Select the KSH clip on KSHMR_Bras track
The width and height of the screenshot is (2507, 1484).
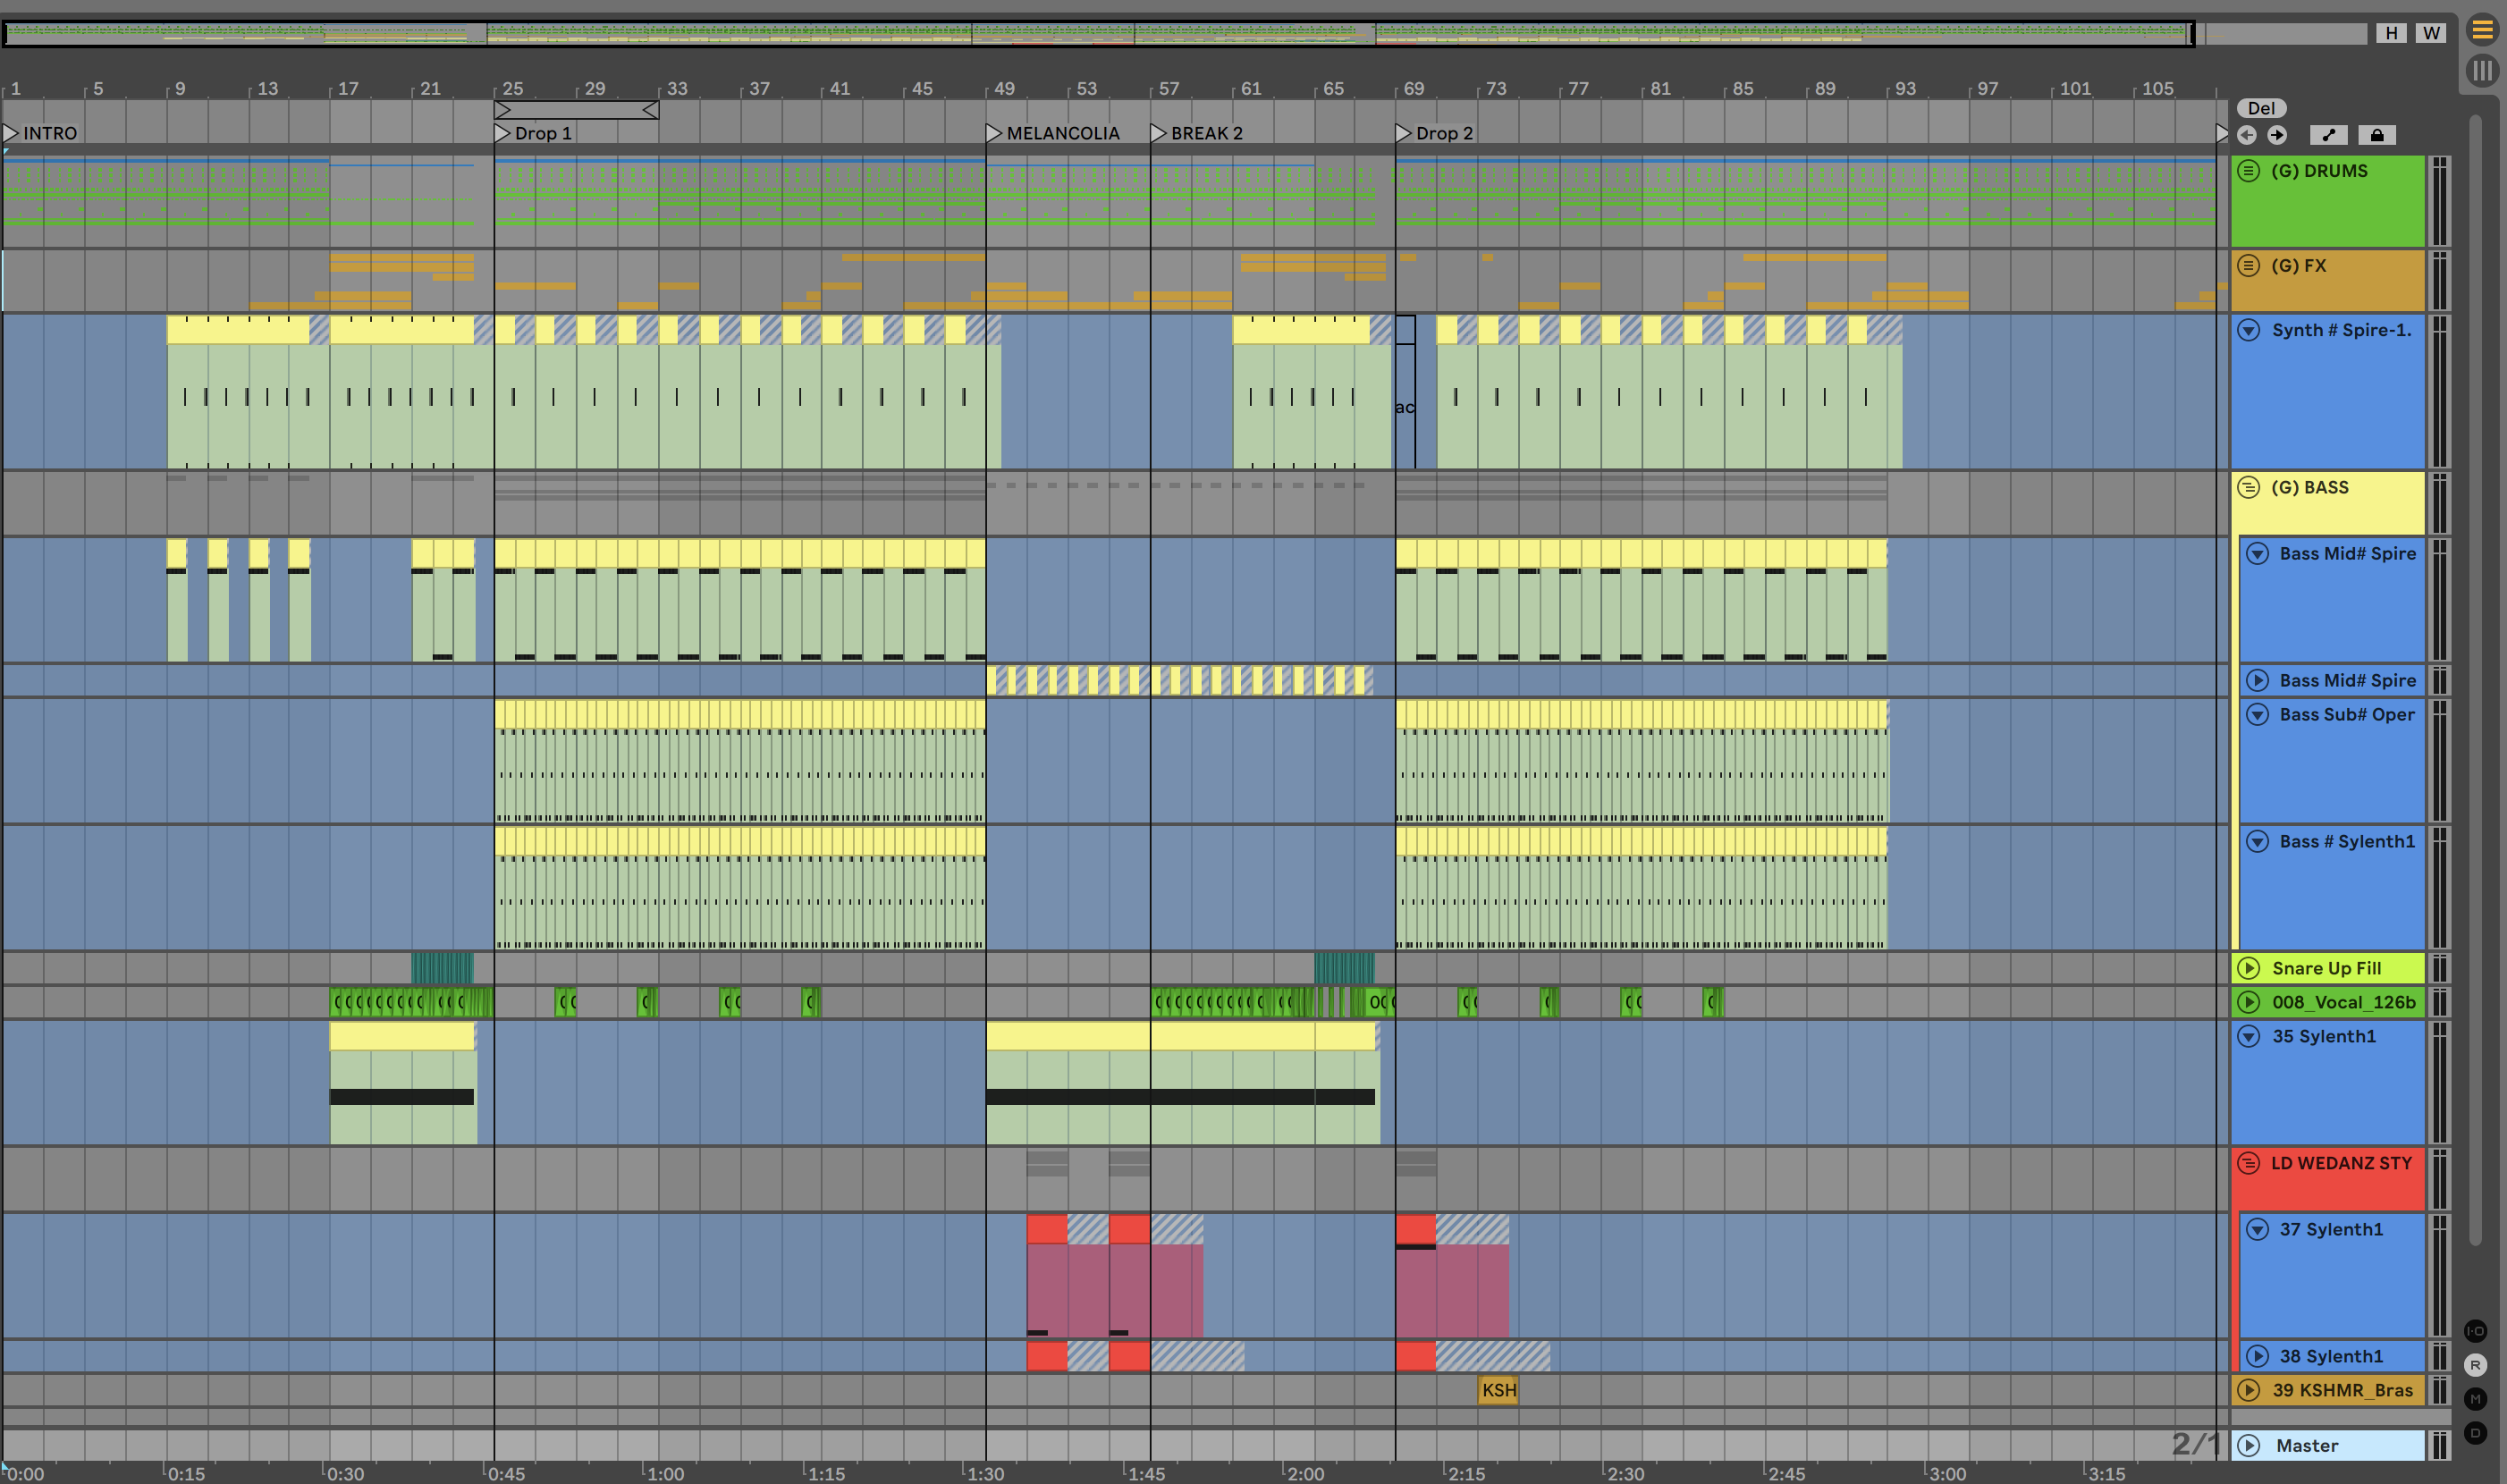[1498, 1390]
